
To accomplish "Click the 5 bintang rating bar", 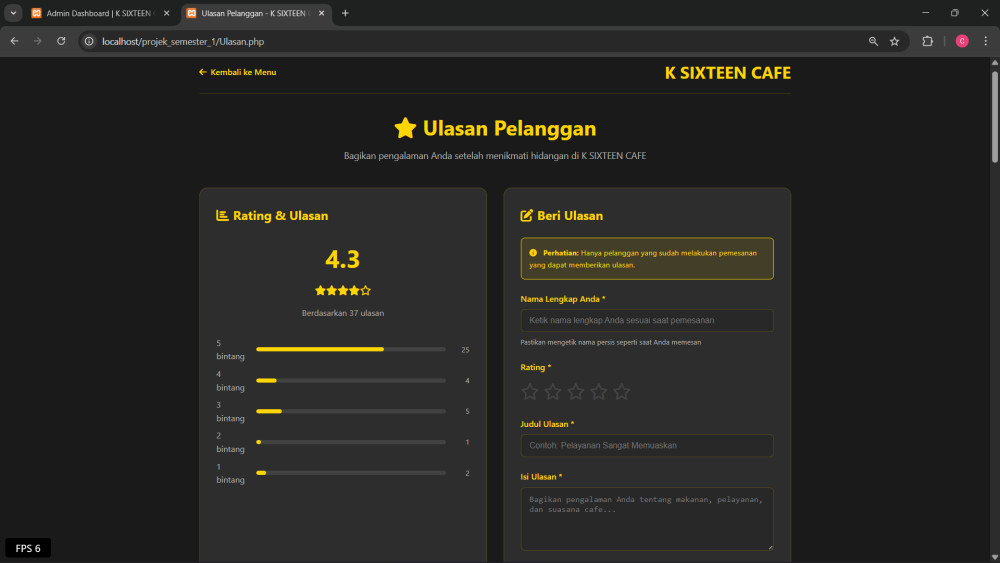I will (x=350, y=349).
